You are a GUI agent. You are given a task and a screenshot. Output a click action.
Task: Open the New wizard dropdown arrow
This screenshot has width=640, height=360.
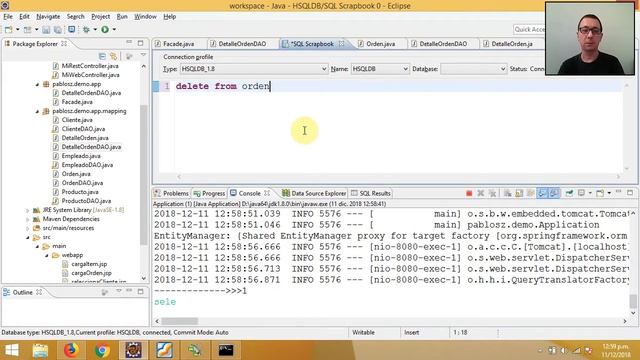(18, 29)
